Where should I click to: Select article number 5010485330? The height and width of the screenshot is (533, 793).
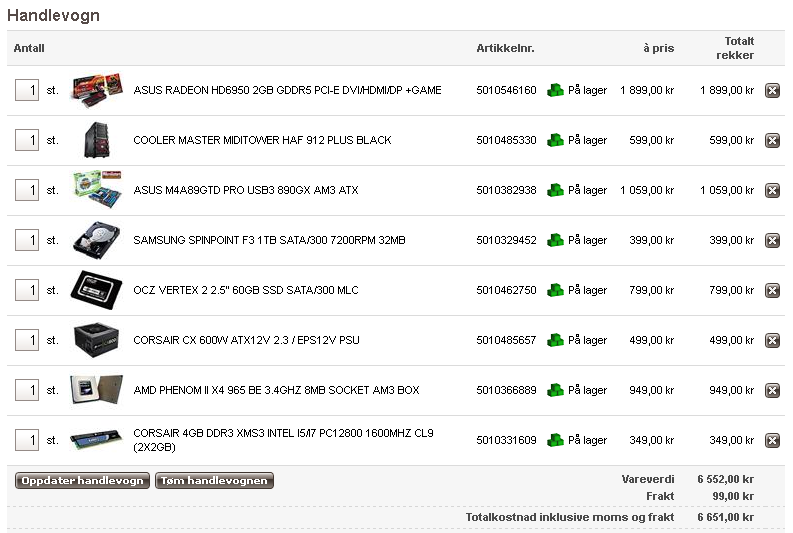click(506, 140)
